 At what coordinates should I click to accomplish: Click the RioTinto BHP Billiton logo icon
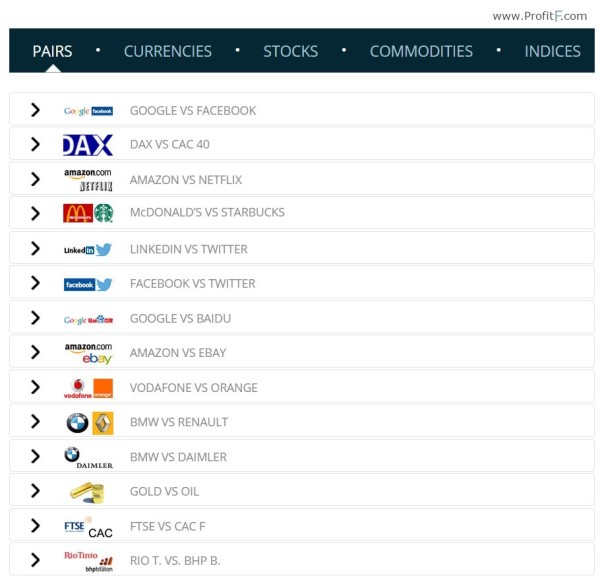[88, 561]
